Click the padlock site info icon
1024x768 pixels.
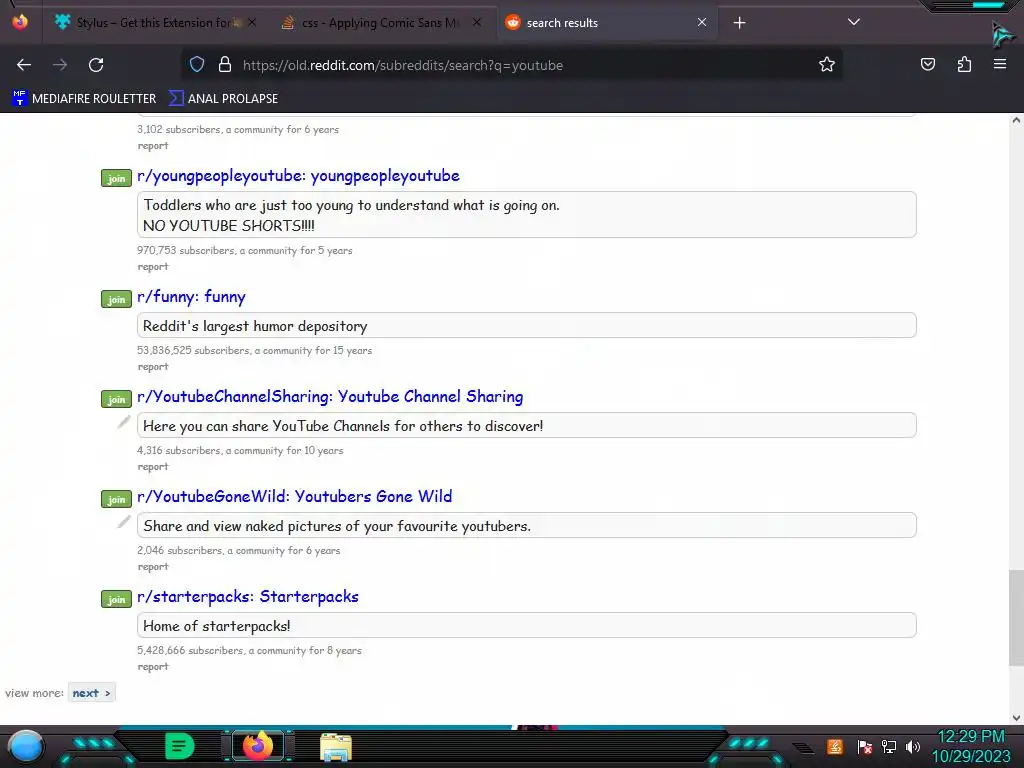coord(225,65)
